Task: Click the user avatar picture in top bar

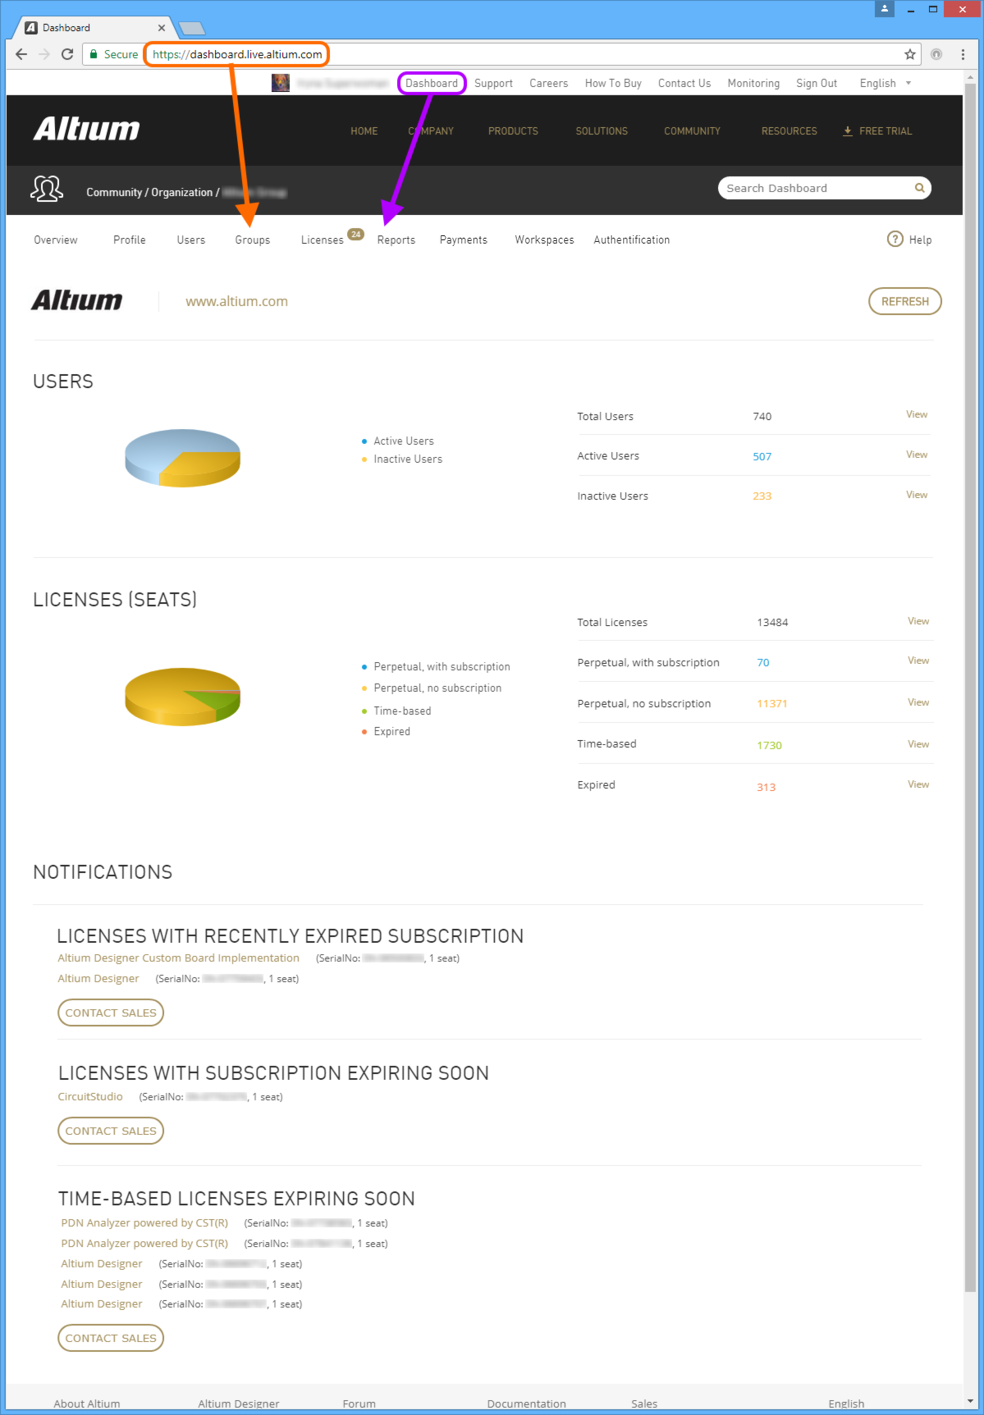Action: point(280,83)
